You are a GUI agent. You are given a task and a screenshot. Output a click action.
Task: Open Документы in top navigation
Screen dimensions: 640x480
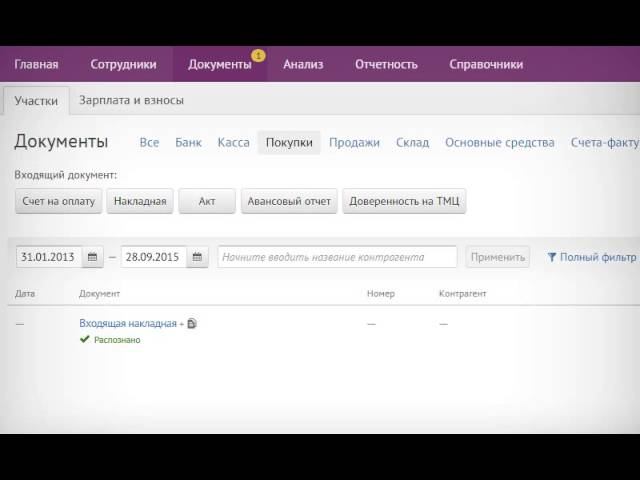[x=220, y=64]
